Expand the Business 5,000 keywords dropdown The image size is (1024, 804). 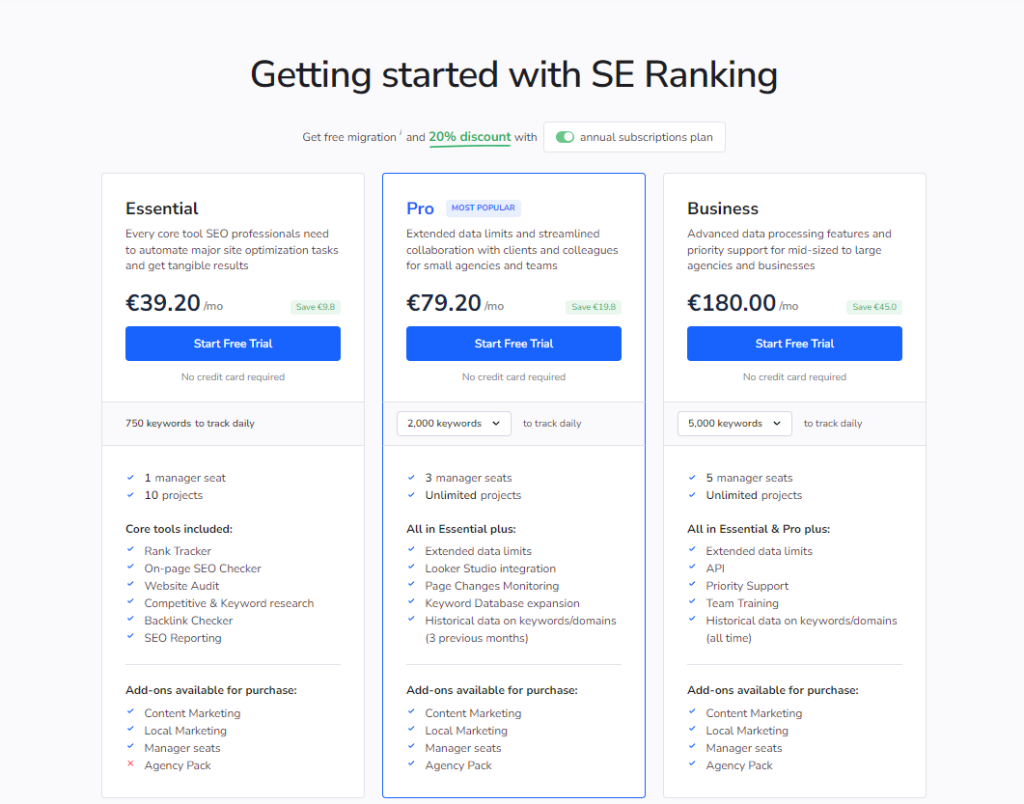pos(735,423)
